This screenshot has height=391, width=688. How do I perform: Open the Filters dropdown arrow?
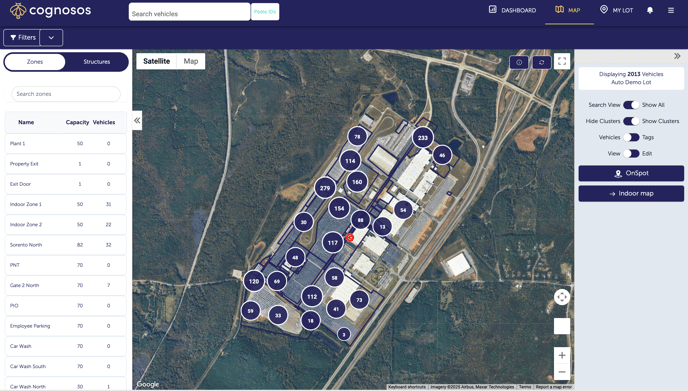click(x=51, y=38)
